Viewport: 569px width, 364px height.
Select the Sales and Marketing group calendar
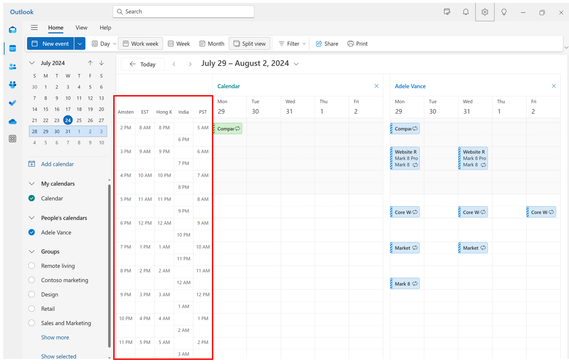pos(32,323)
